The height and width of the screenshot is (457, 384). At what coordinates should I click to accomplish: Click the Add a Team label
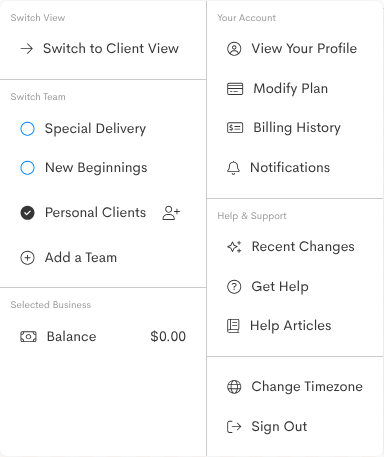81,258
